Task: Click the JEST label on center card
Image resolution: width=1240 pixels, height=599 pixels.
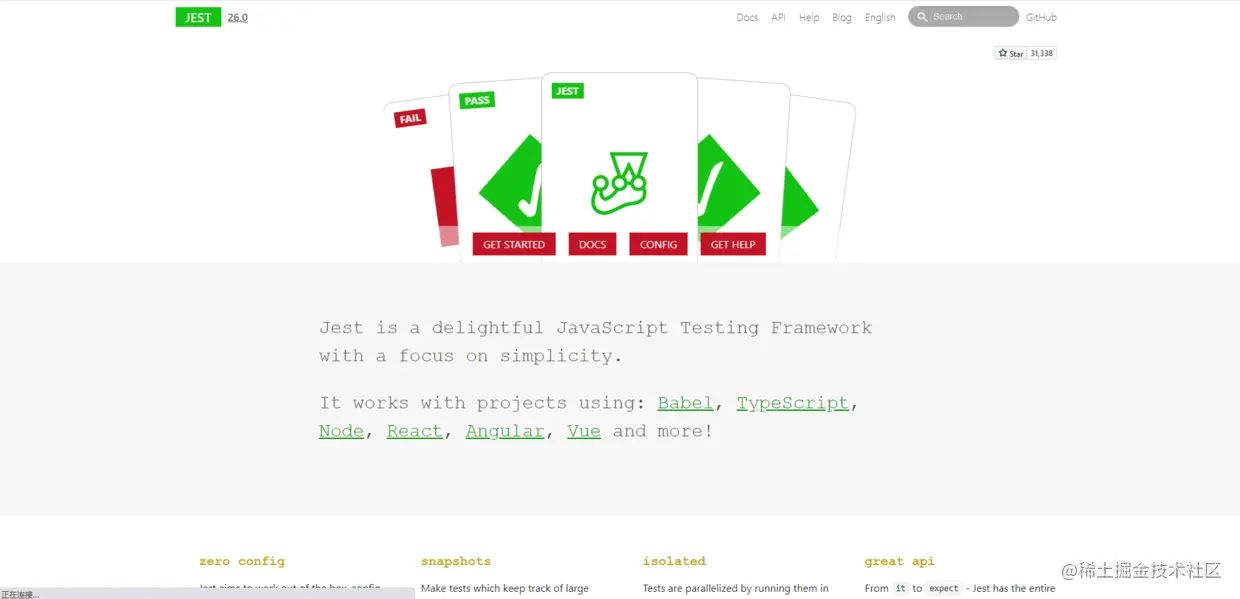Action: tap(567, 91)
